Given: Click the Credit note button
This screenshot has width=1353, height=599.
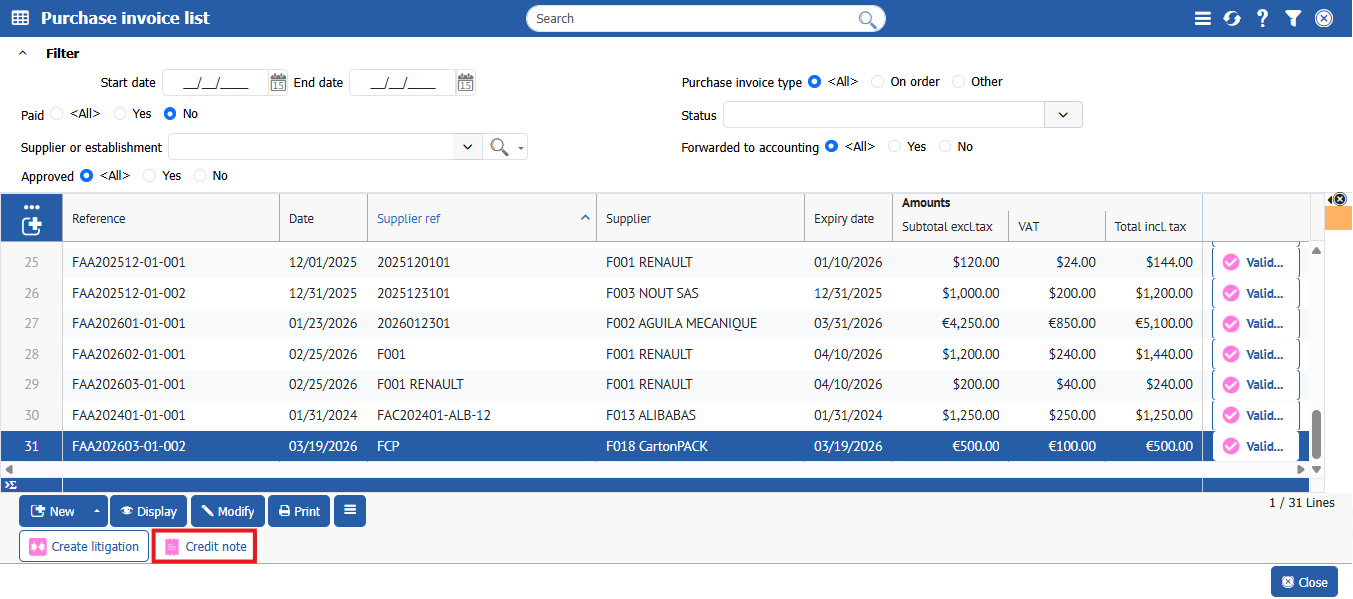Looking at the screenshot, I should [x=205, y=547].
